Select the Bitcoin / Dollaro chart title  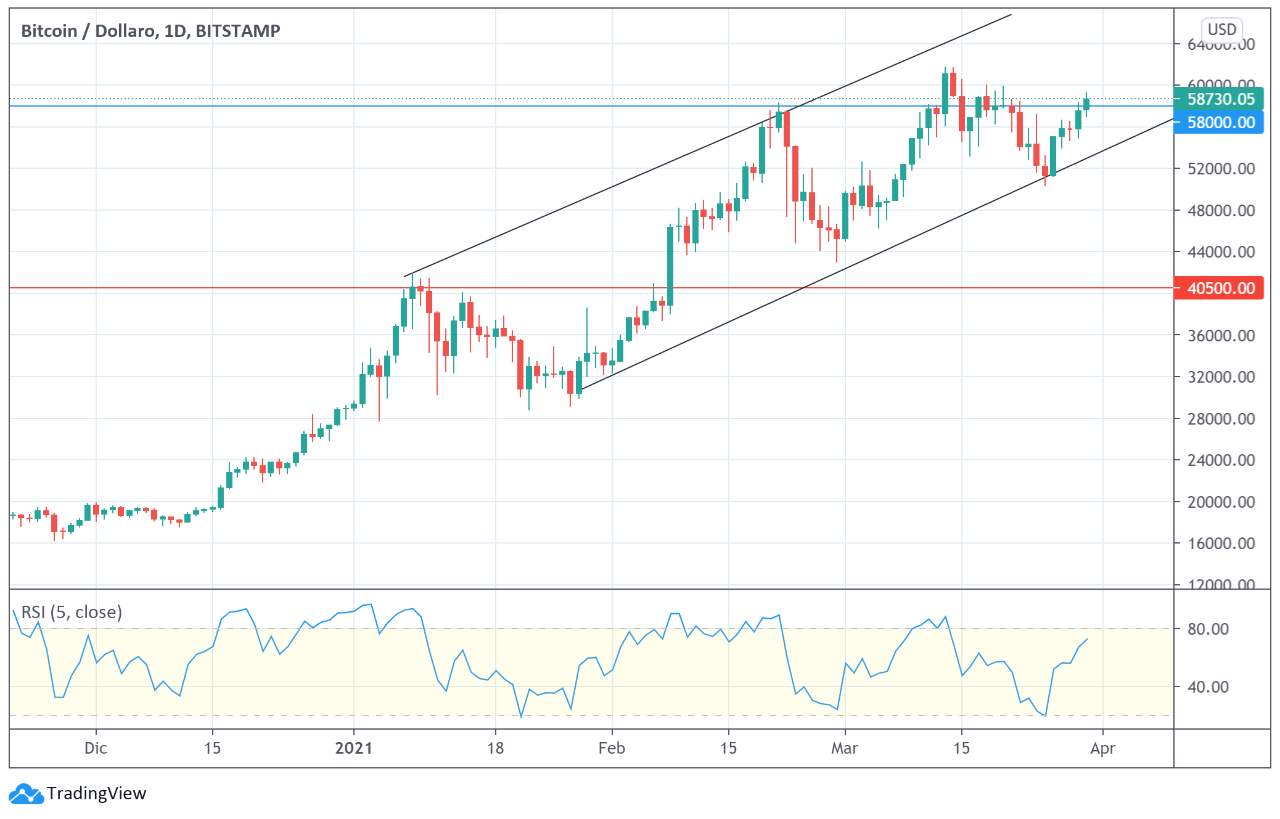[x=150, y=31]
